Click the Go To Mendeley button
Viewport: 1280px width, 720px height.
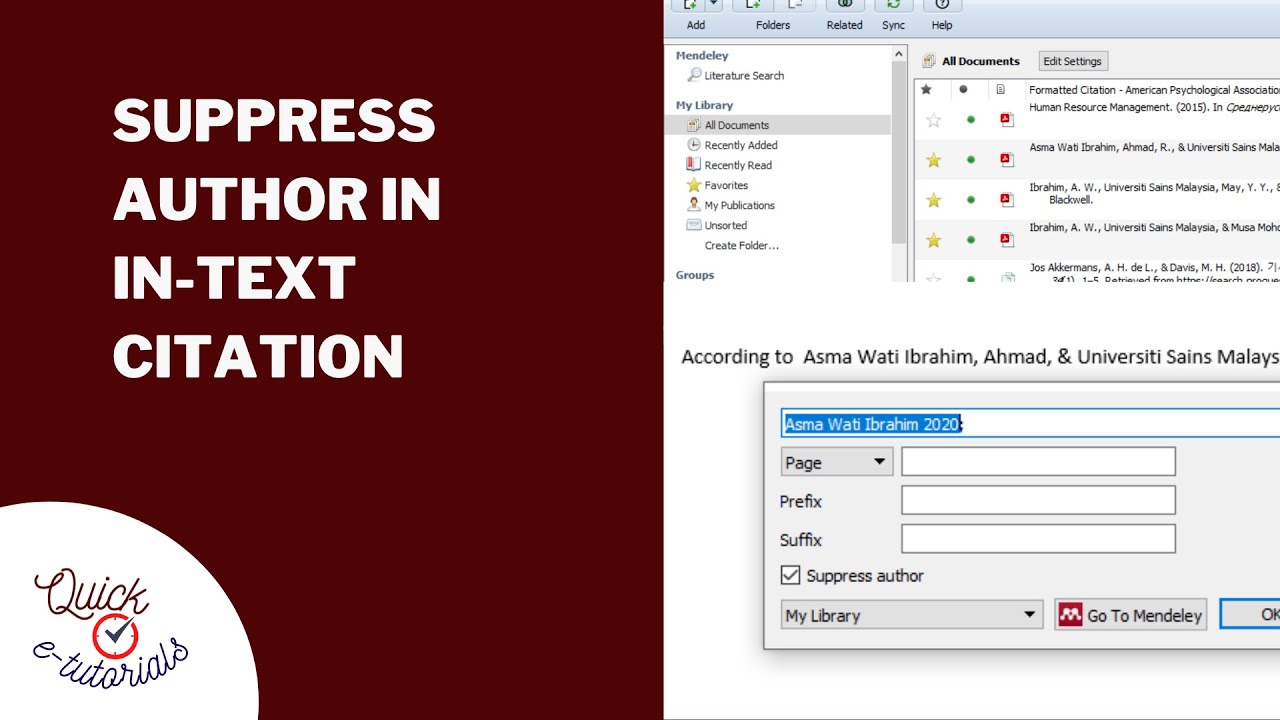coord(1131,615)
